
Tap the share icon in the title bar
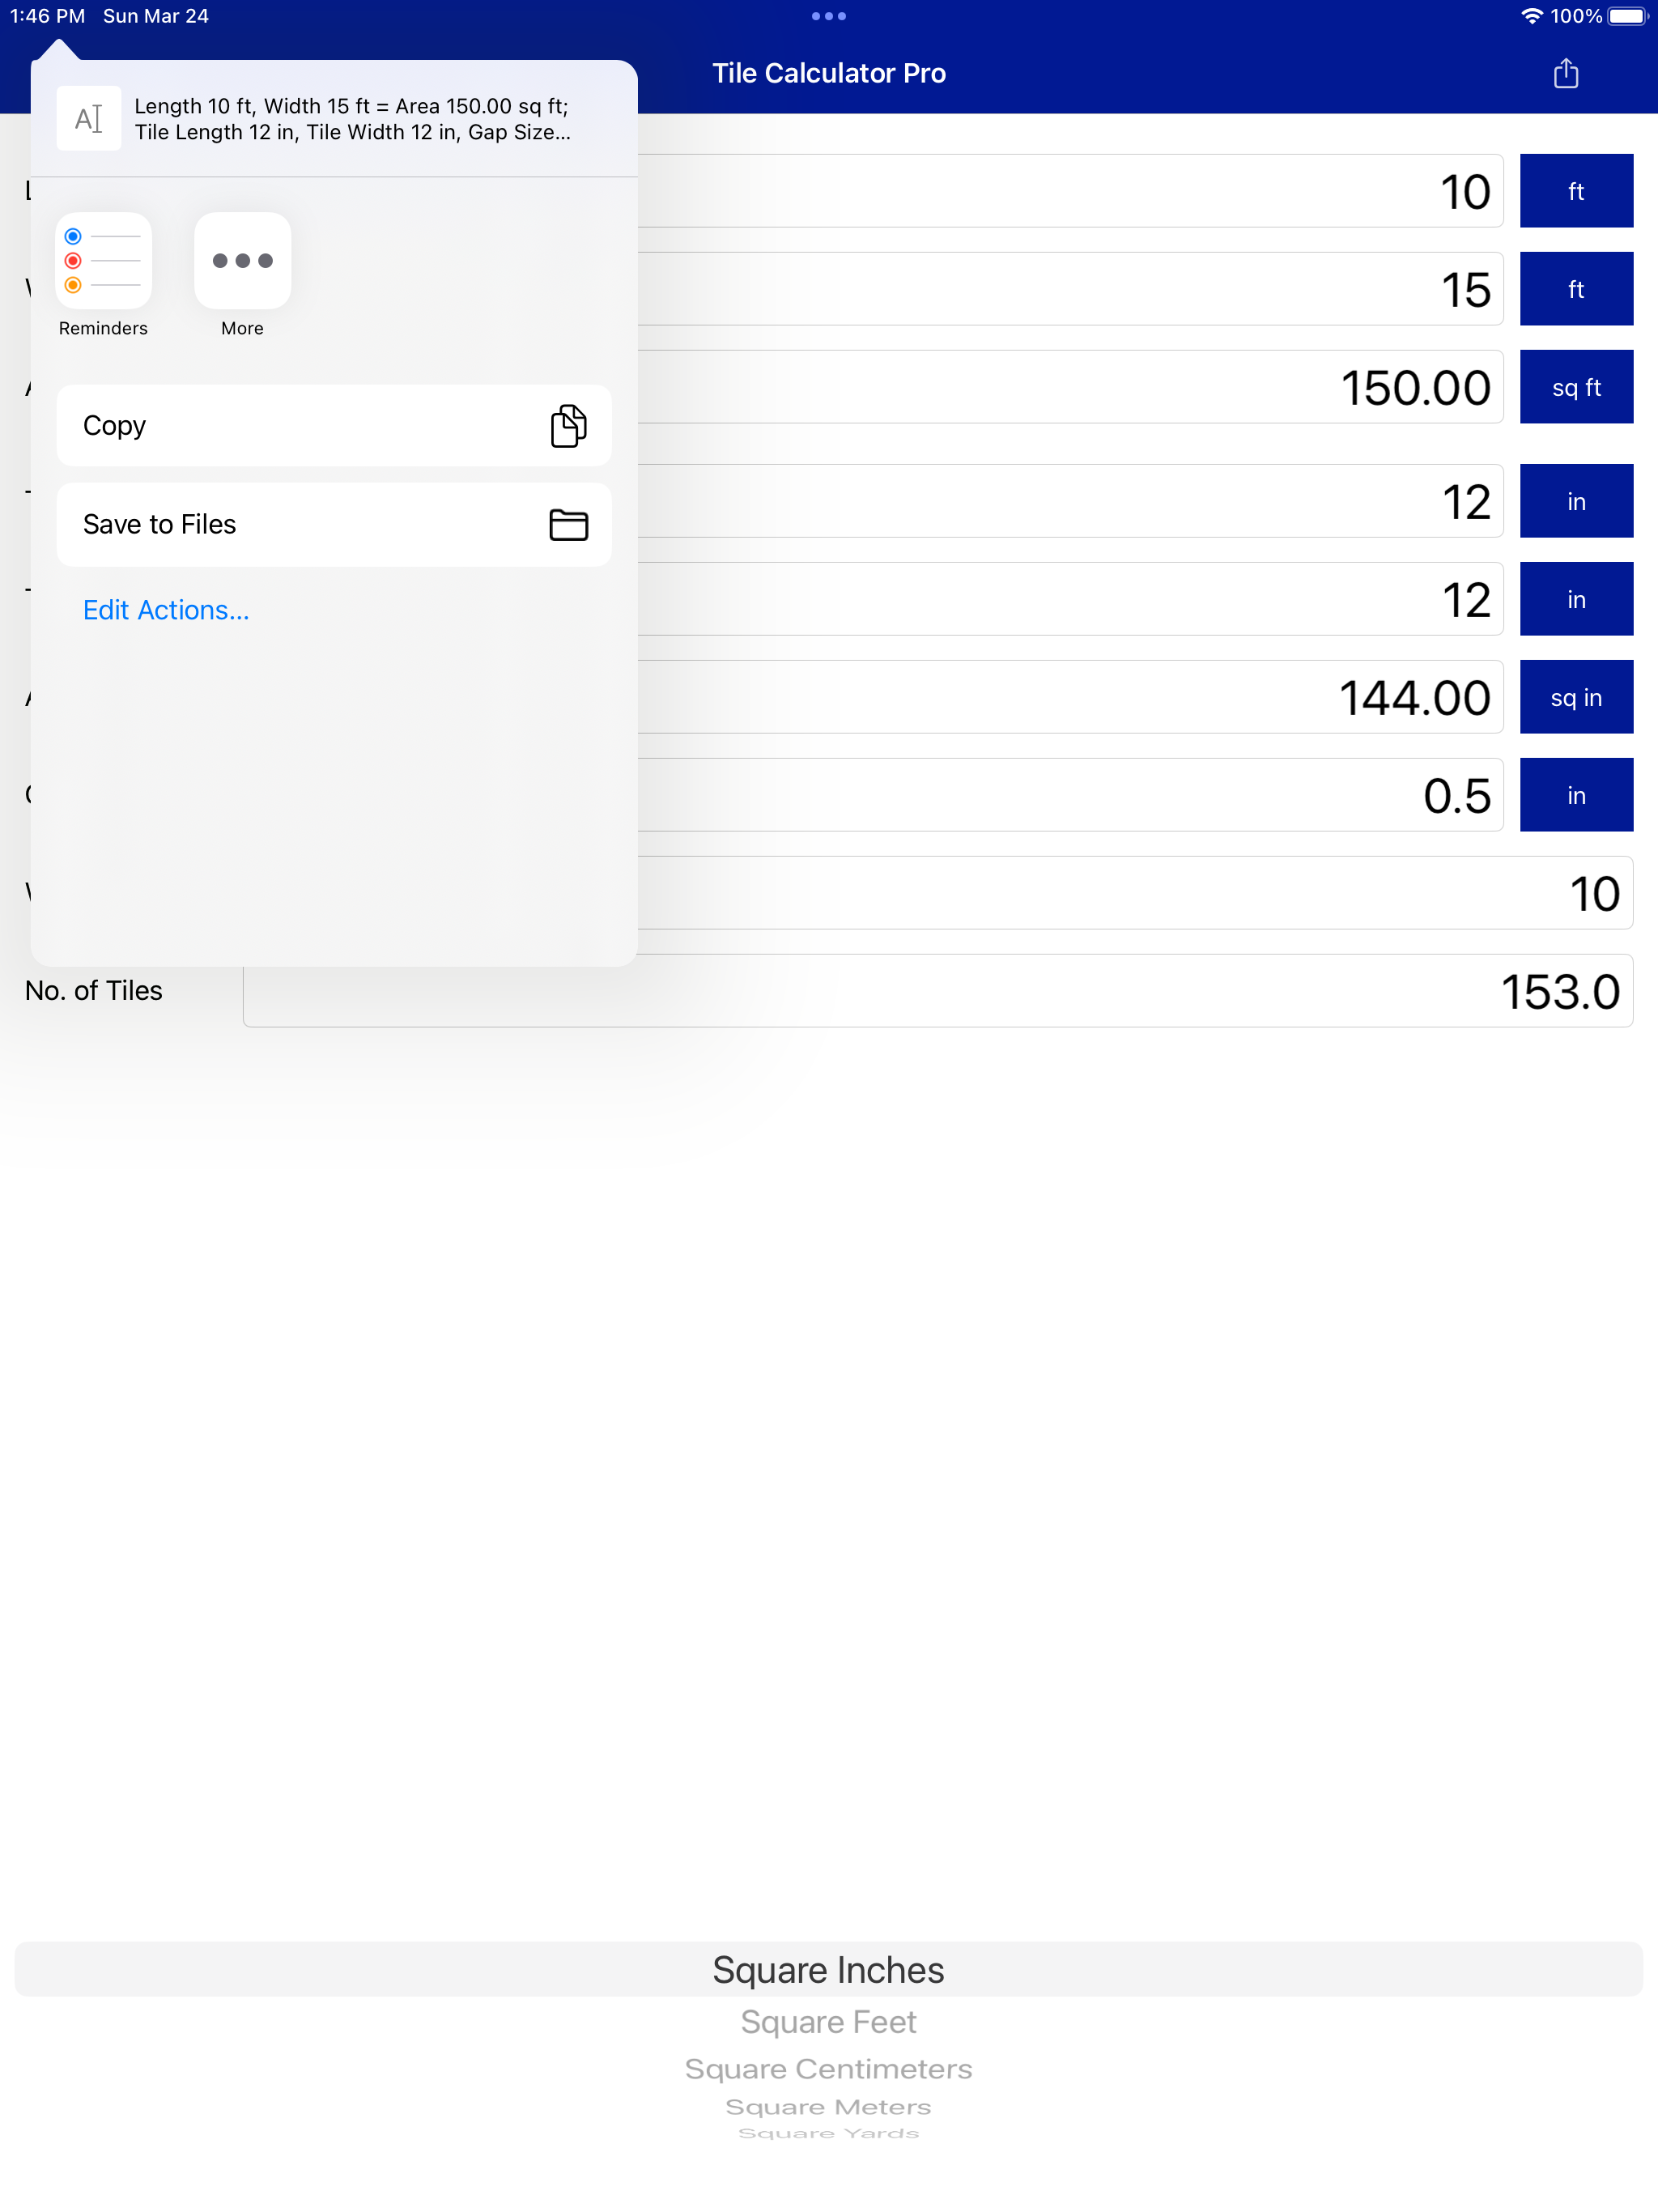tap(1565, 73)
